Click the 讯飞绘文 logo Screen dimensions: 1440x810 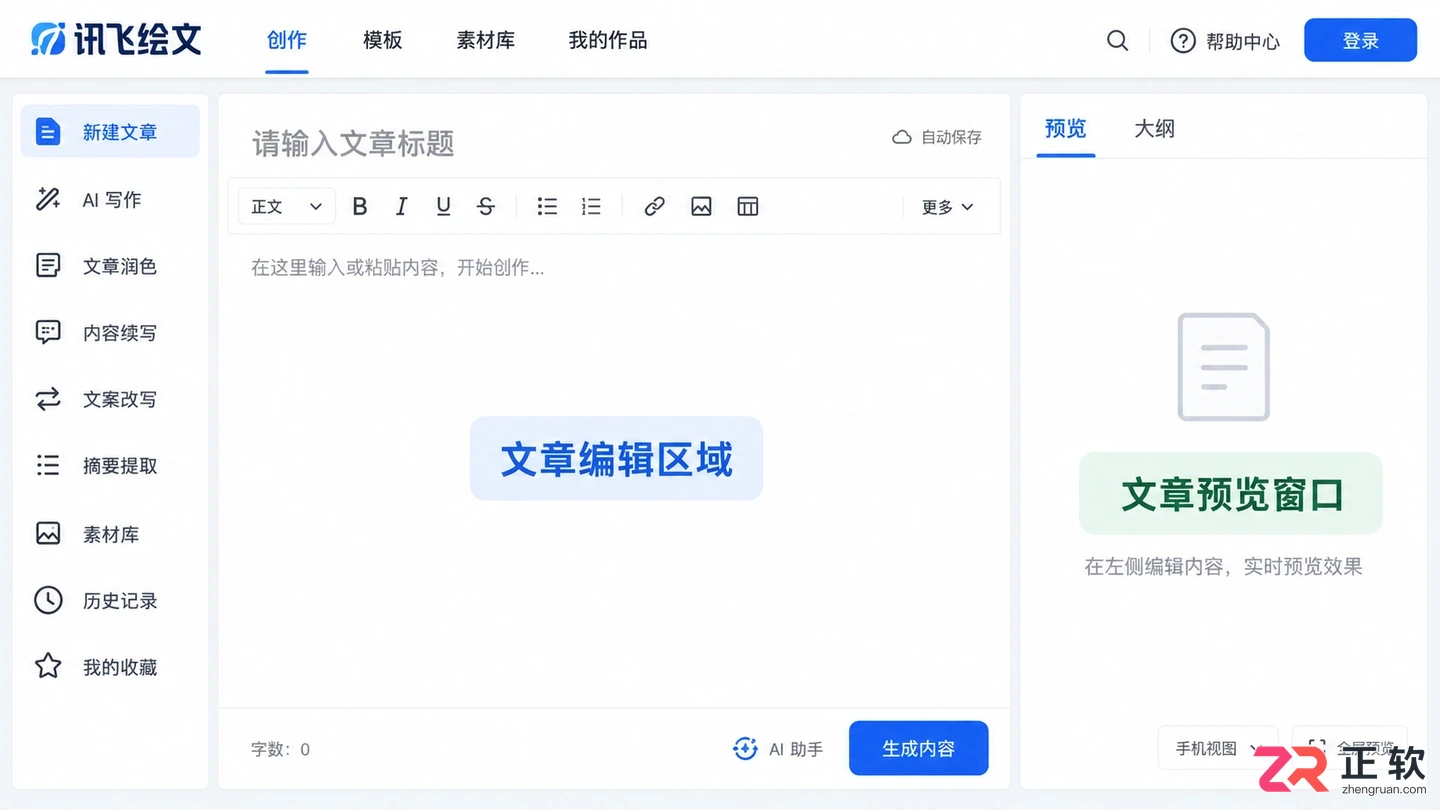pos(116,40)
